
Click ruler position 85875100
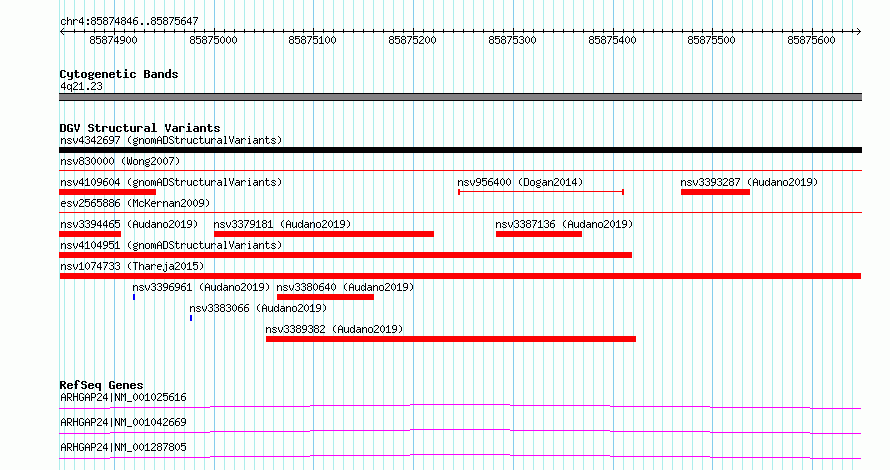click(x=313, y=40)
